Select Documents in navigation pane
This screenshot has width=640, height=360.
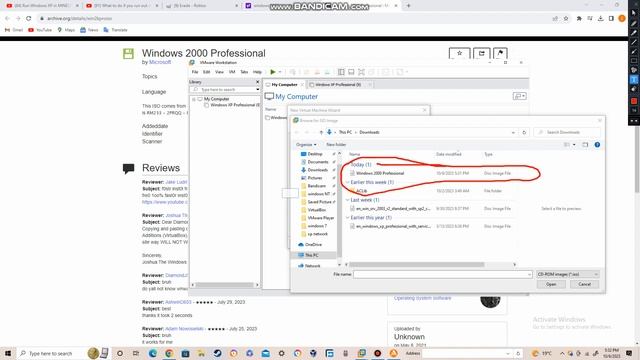click(318, 162)
